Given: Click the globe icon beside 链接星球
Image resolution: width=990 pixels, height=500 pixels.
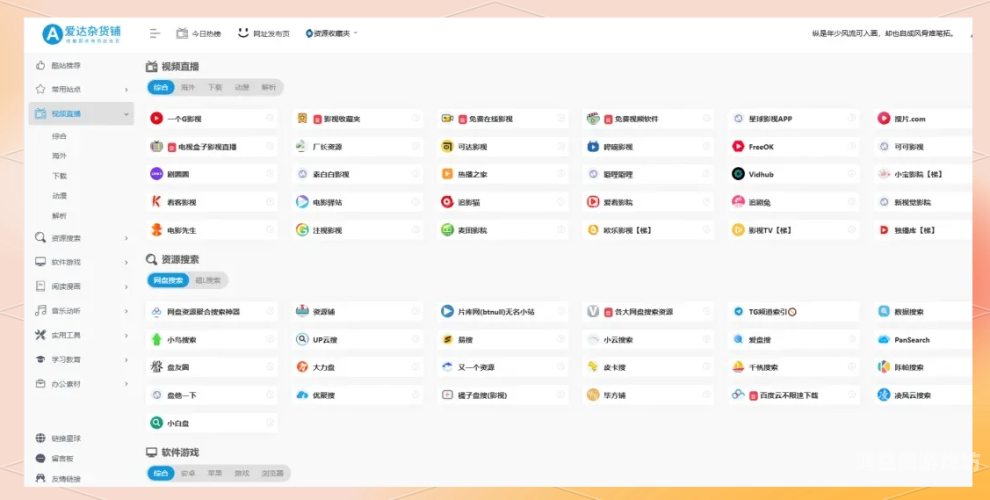Looking at the screenshot, I should click(40, 438).
